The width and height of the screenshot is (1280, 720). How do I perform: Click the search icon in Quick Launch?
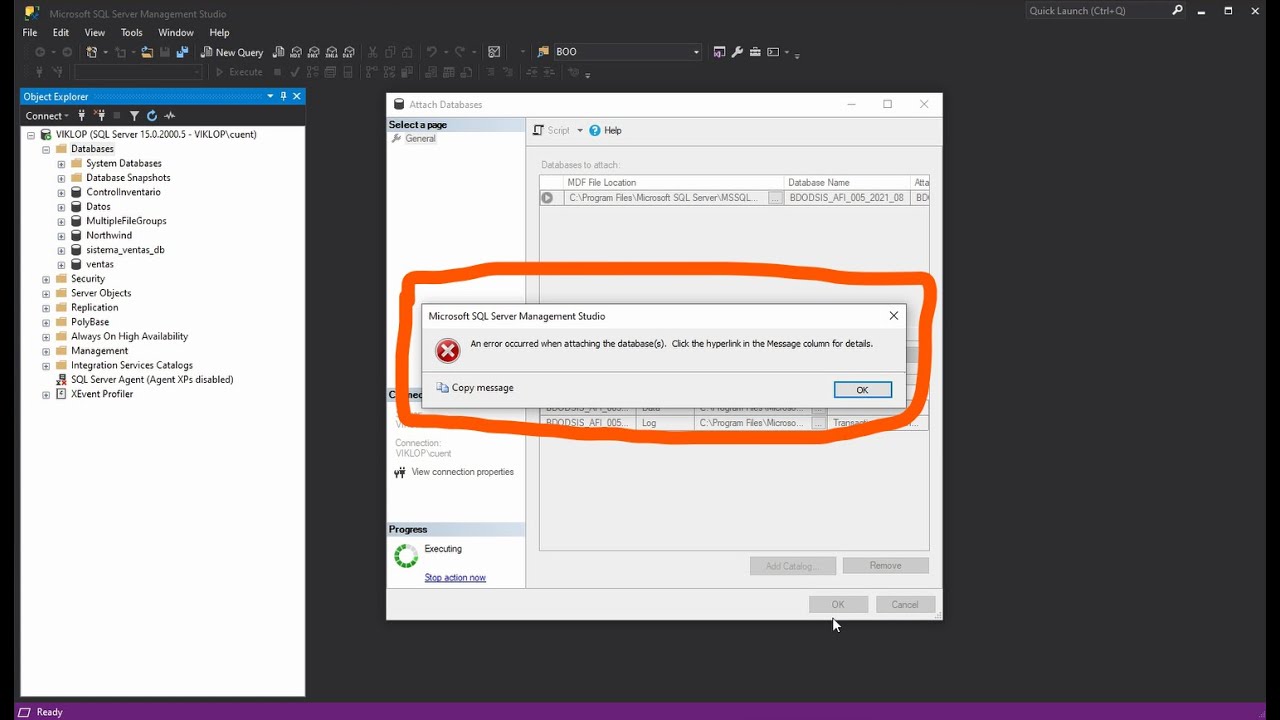coord(1178,10)
